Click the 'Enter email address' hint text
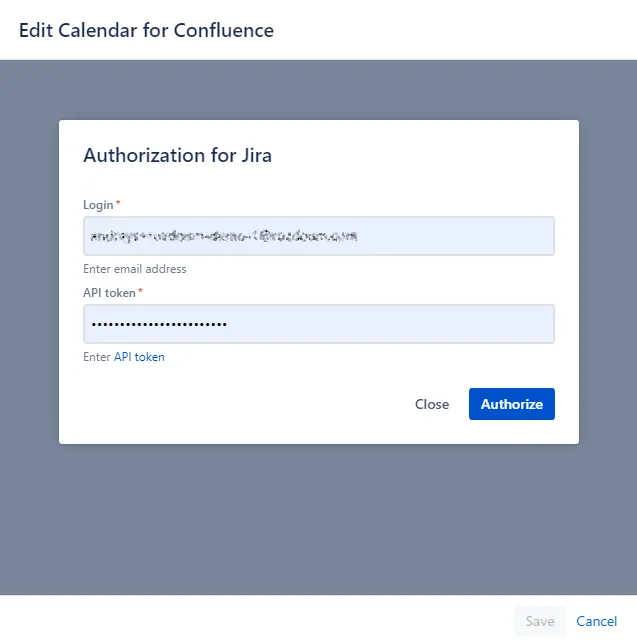This screenshot has height=644, width=637. tap(135, 269)
